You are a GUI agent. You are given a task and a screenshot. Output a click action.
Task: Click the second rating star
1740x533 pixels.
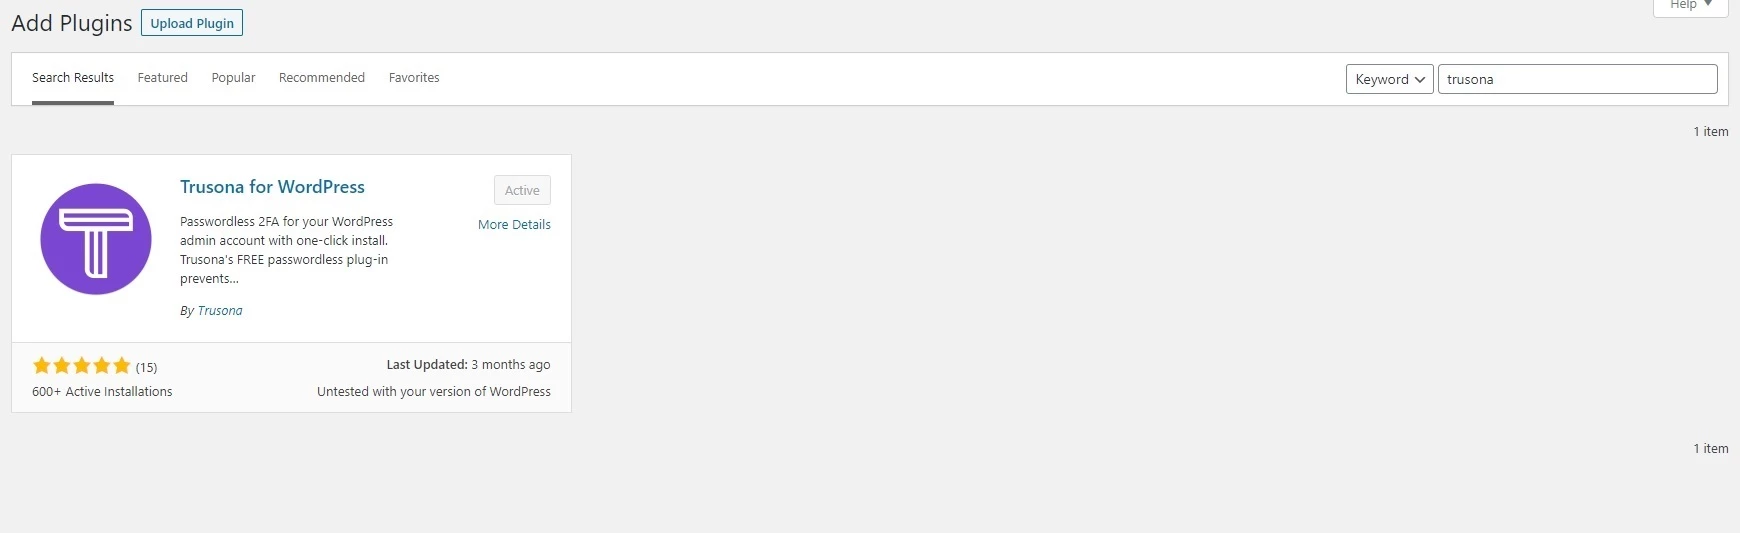pos(62,365)
